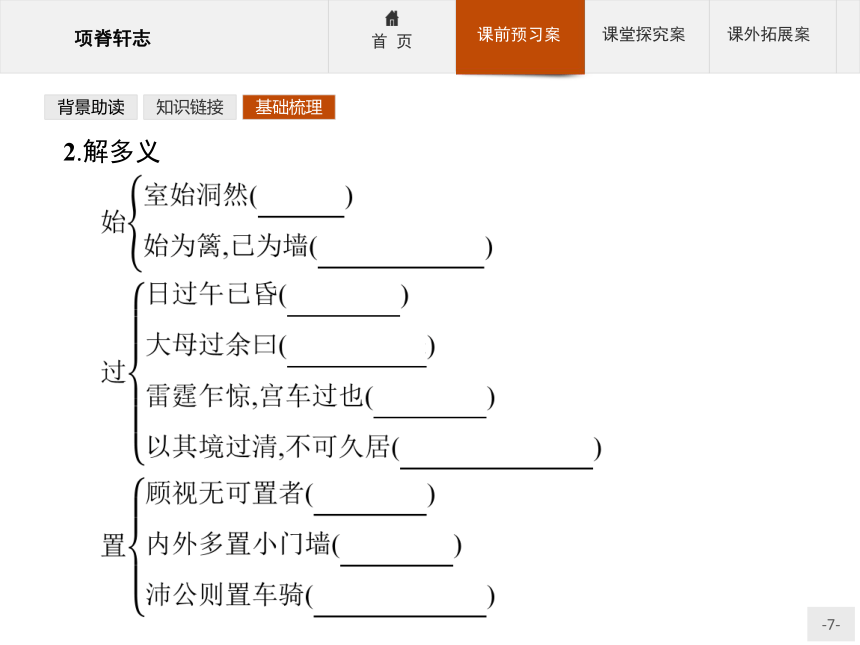Click the blank after 室始洞然
This screenshot has width=860, height=645.
point(301,201)
